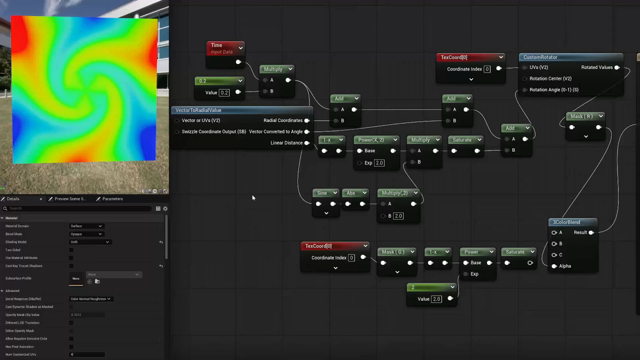Open the property matrix grid icon

(158, 209)
